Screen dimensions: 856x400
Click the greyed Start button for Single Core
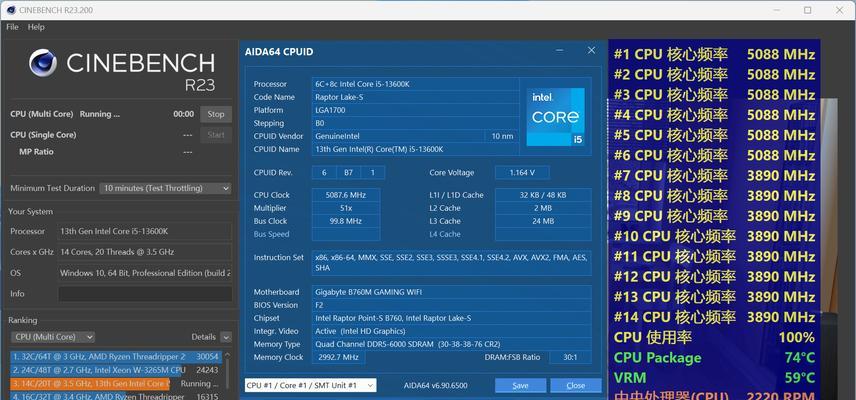216,135
